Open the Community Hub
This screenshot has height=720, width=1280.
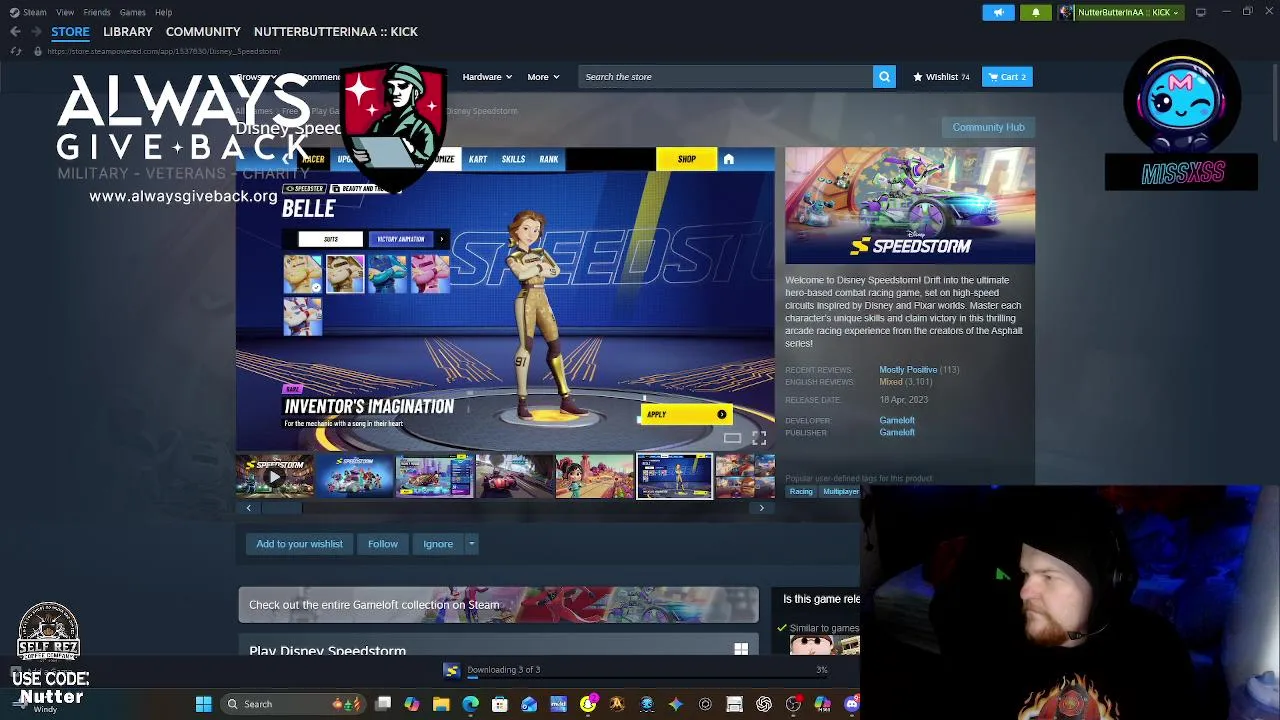(x=988, y=127)
